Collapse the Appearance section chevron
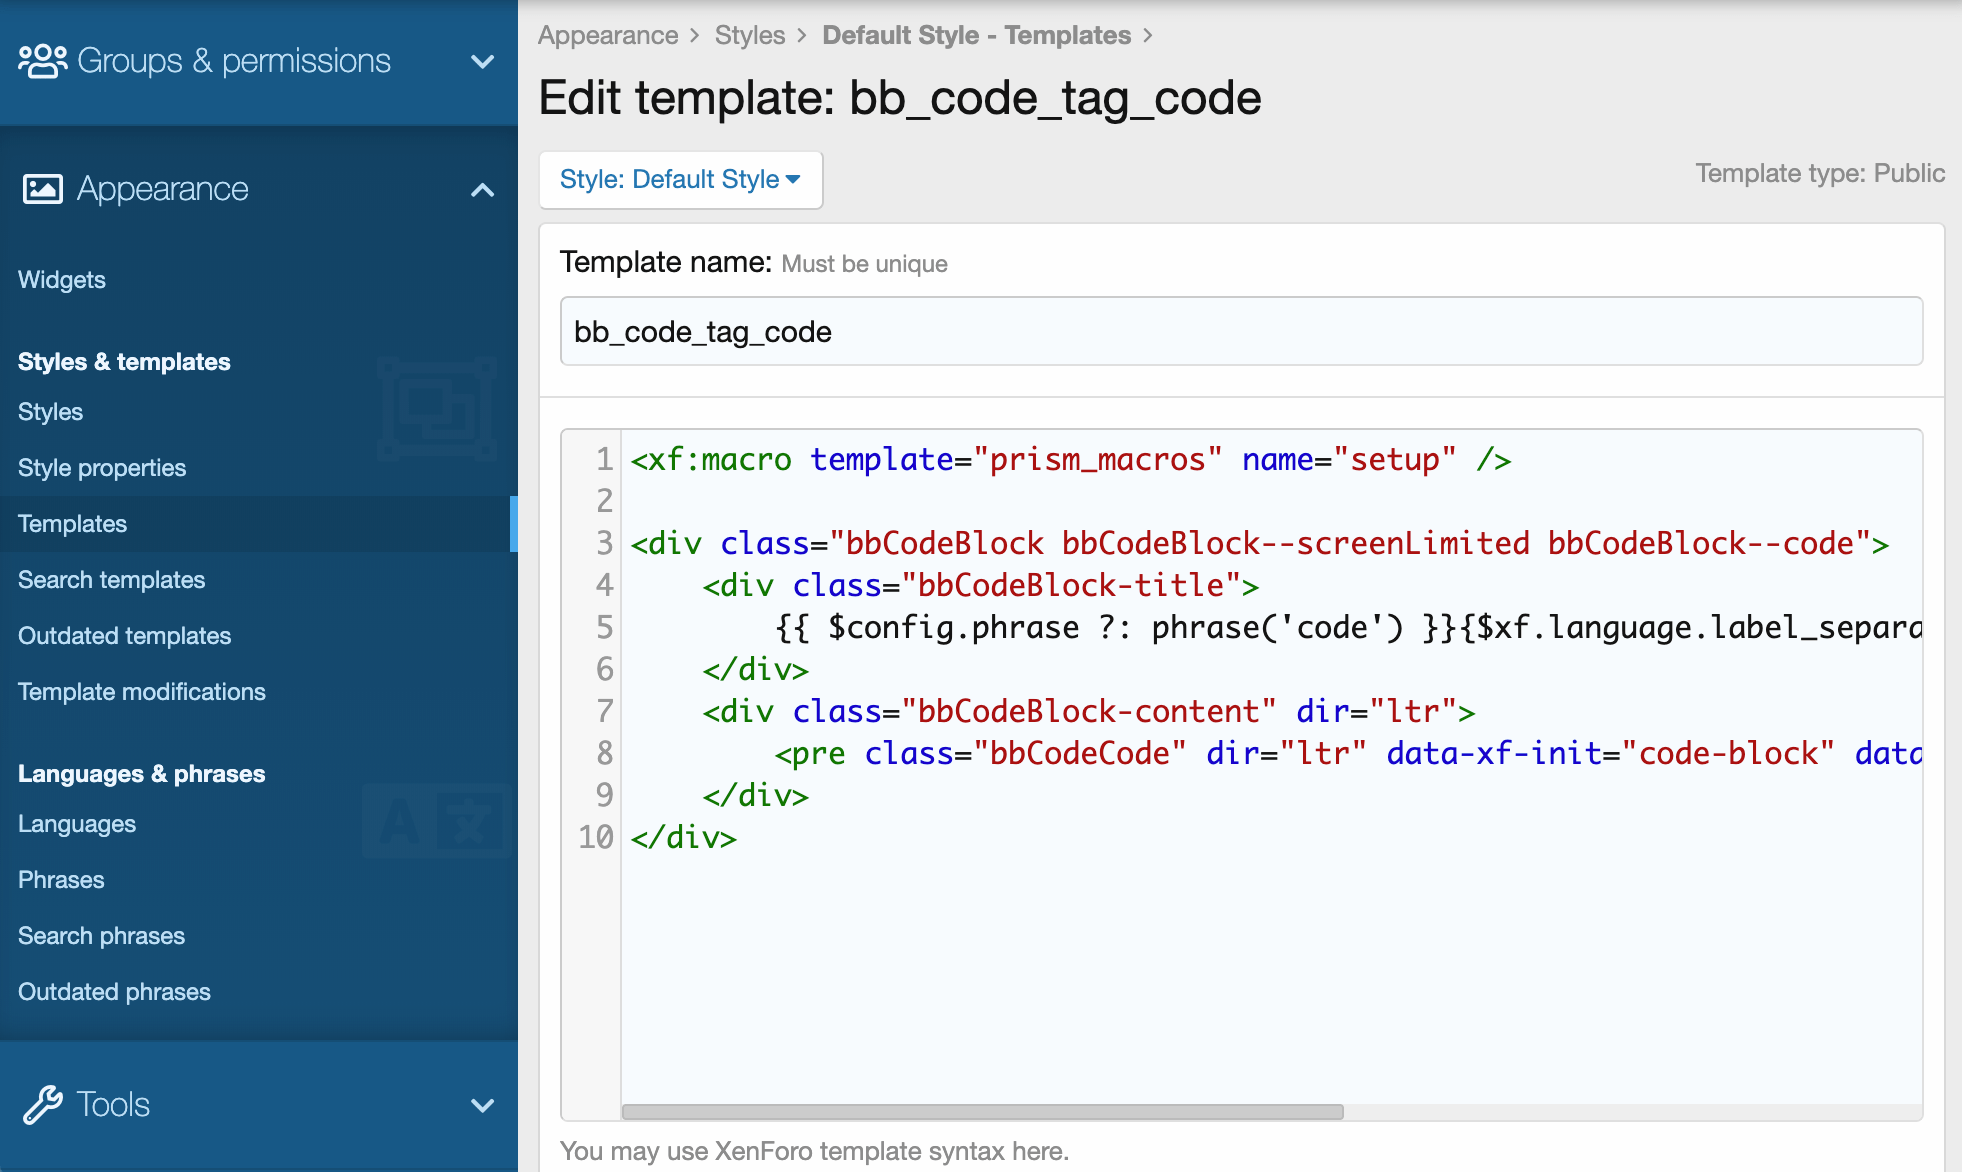Image resolution: width=1962 pixels, height=1172 pixels. [482, 190]
